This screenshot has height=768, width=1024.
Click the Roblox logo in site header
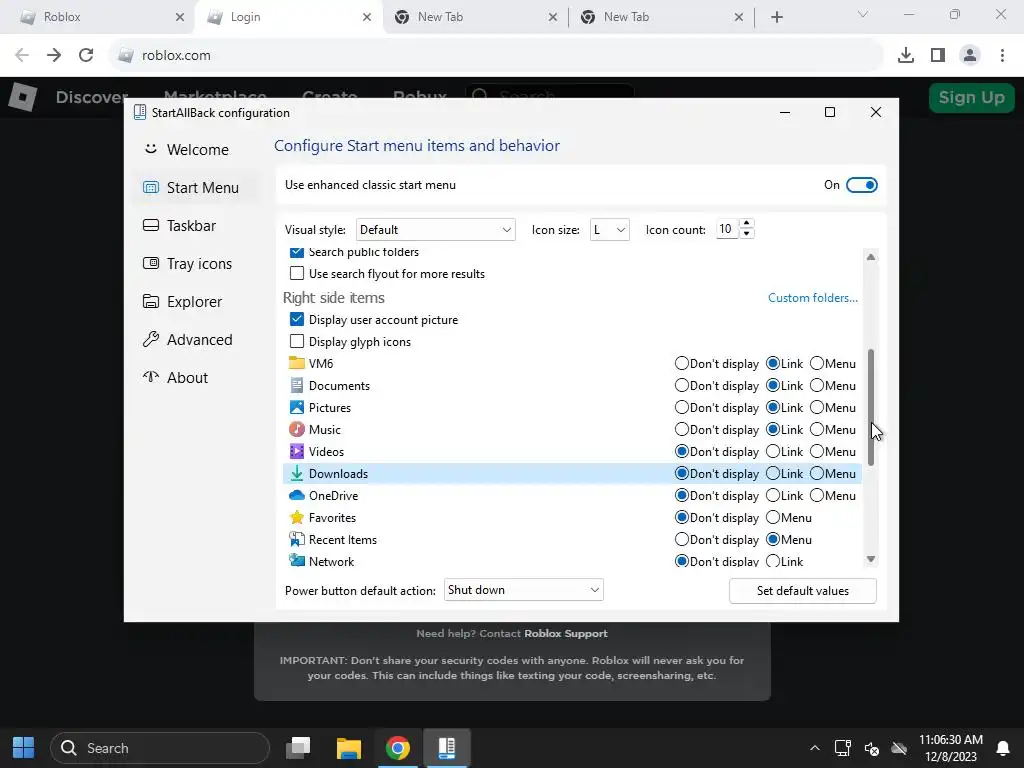tap(23, 97)
